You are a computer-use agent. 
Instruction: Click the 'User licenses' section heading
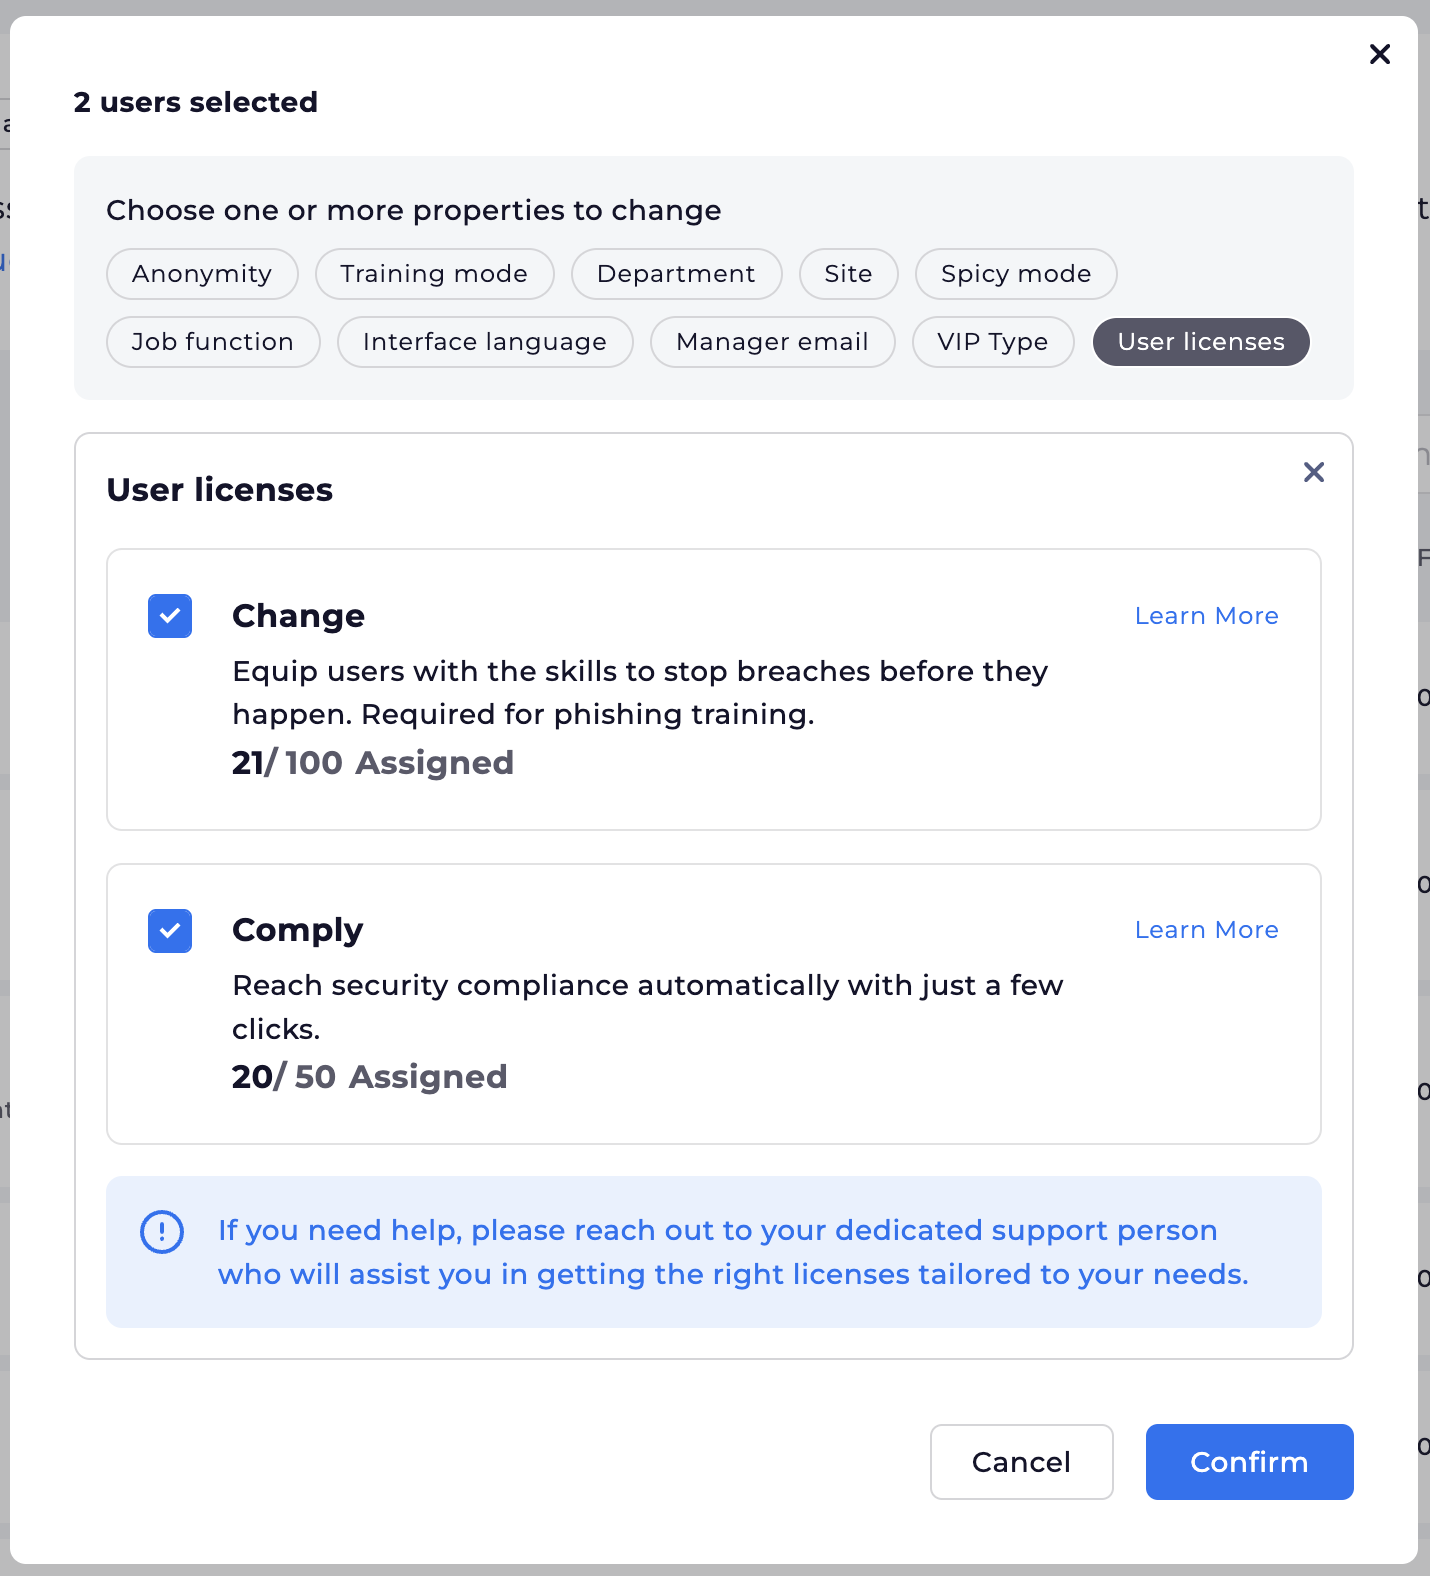click(x=220, y=490)
